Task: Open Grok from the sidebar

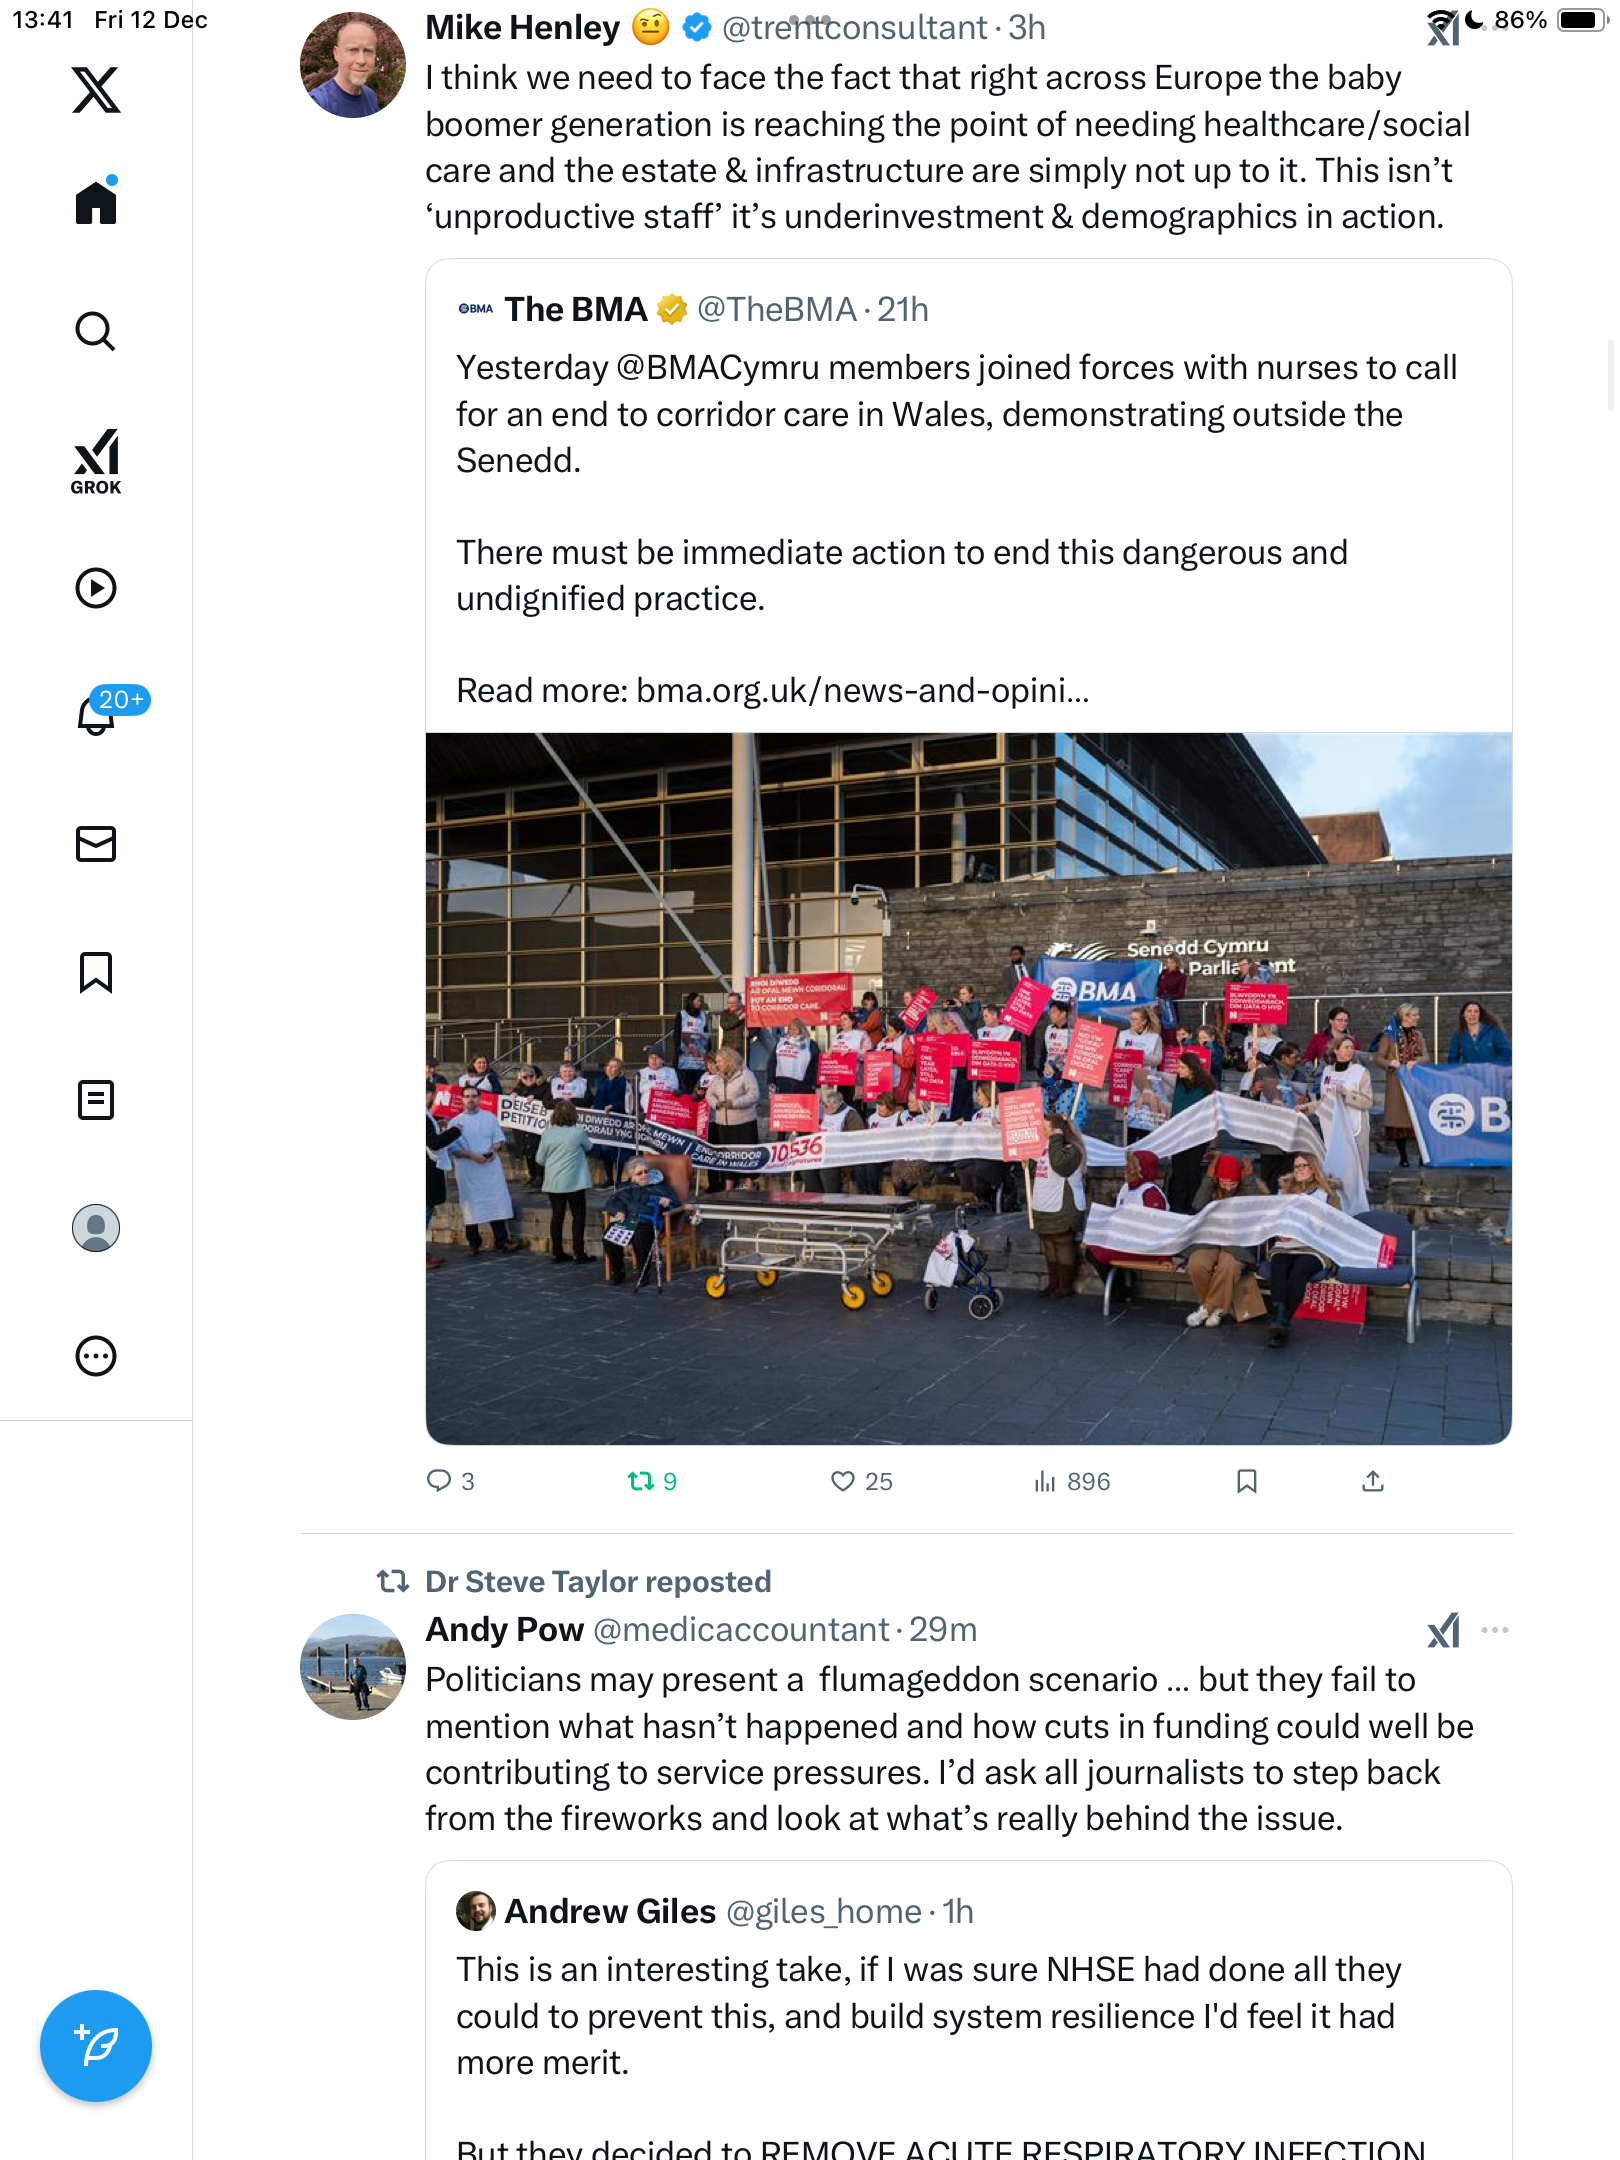Action: pyautogui.click(x=96, y=462)
